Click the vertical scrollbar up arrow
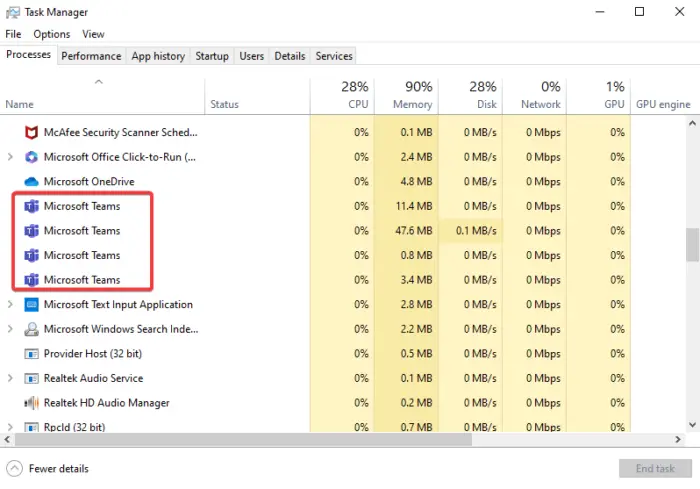Image resolution: width=700 pixels, height=489 pixels. click(692, 123)
